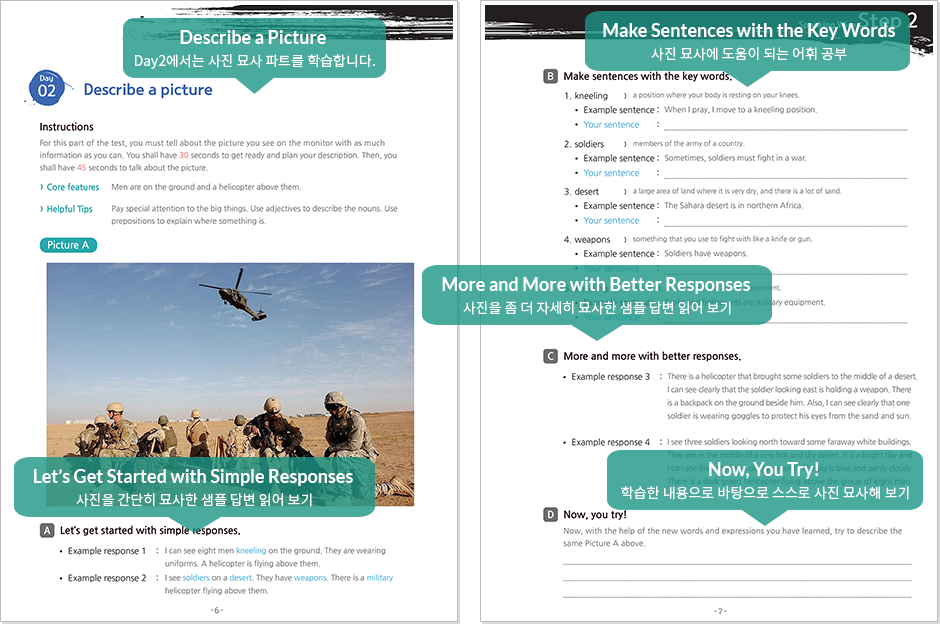Screen dimensions: 940x624
Task: Select key word '3. desert'
Action: 581,192
